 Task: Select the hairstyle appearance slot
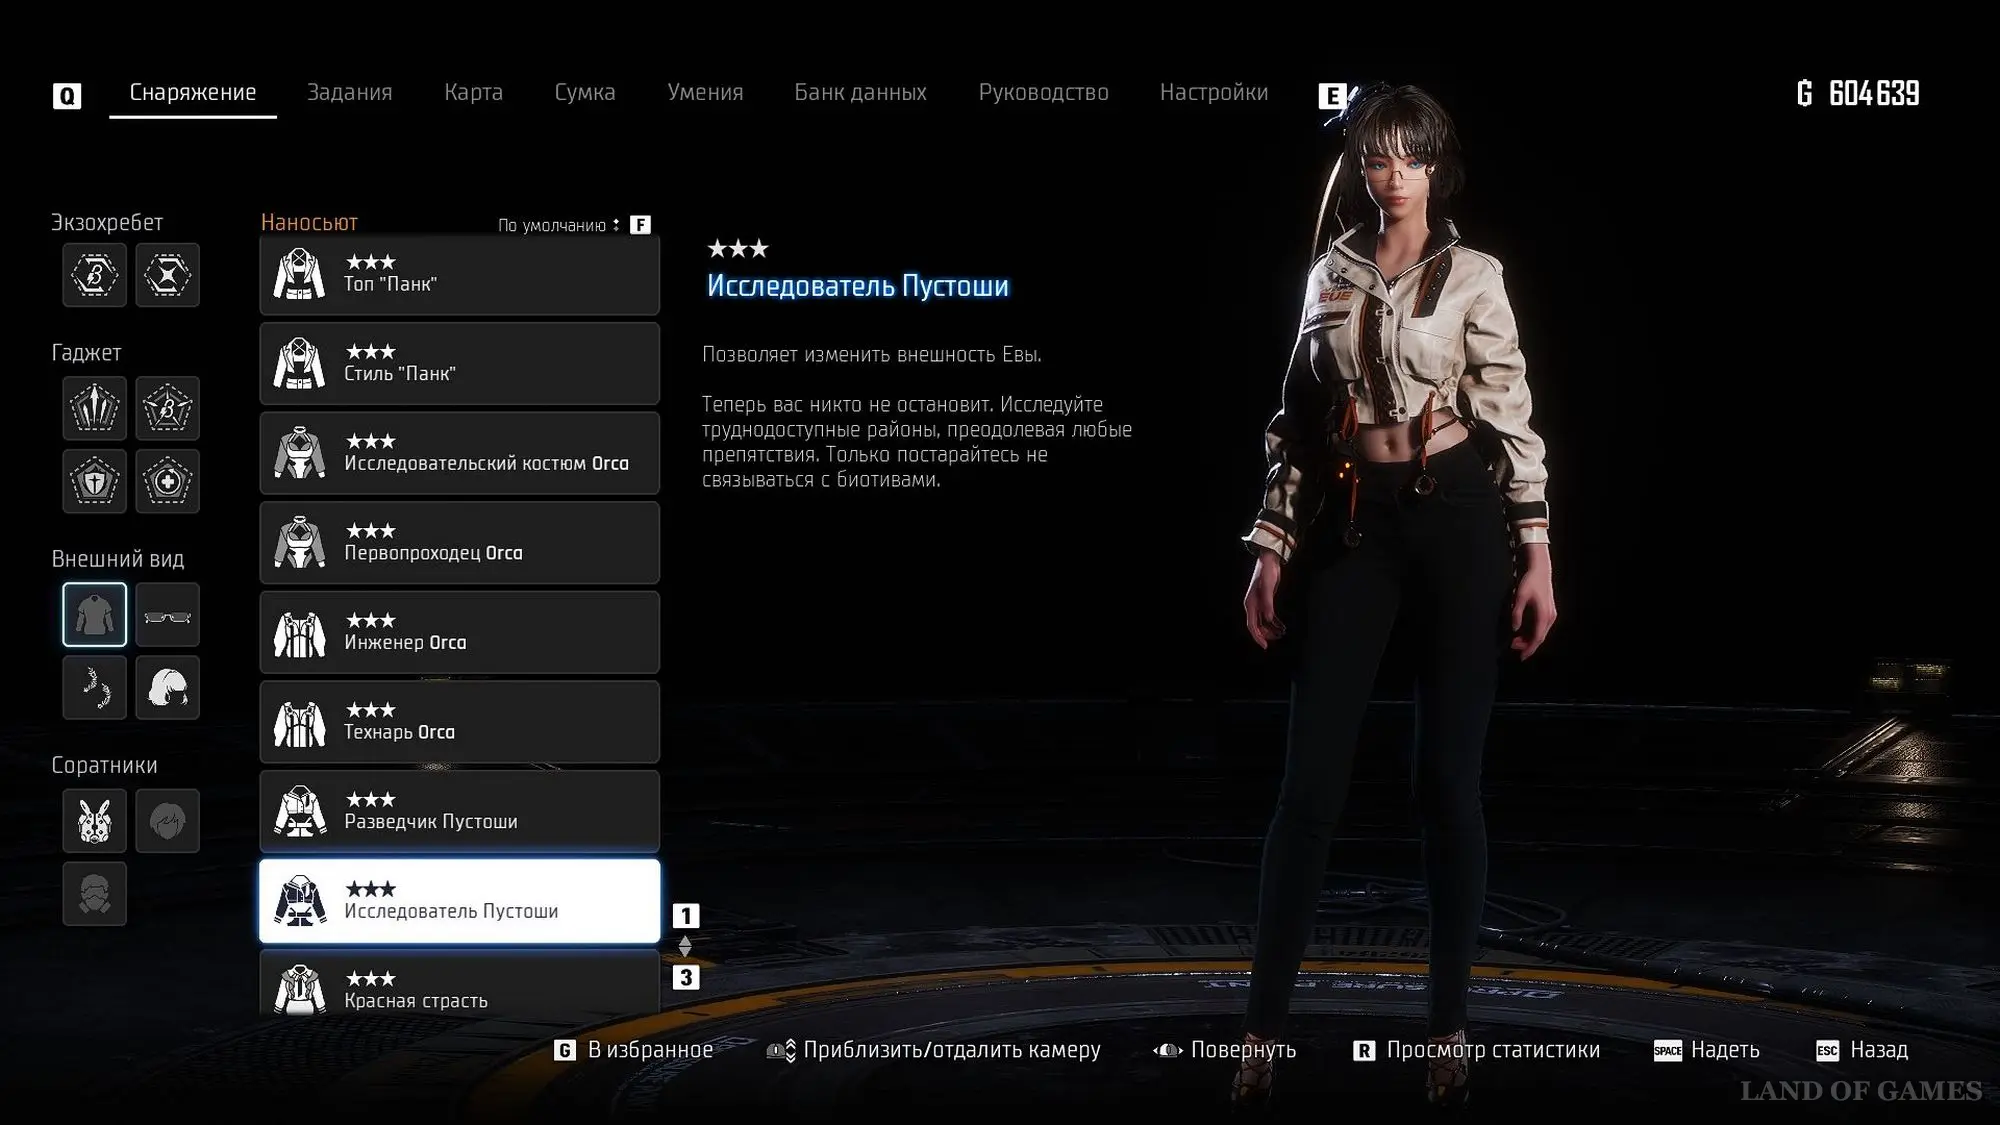point(167,687)
